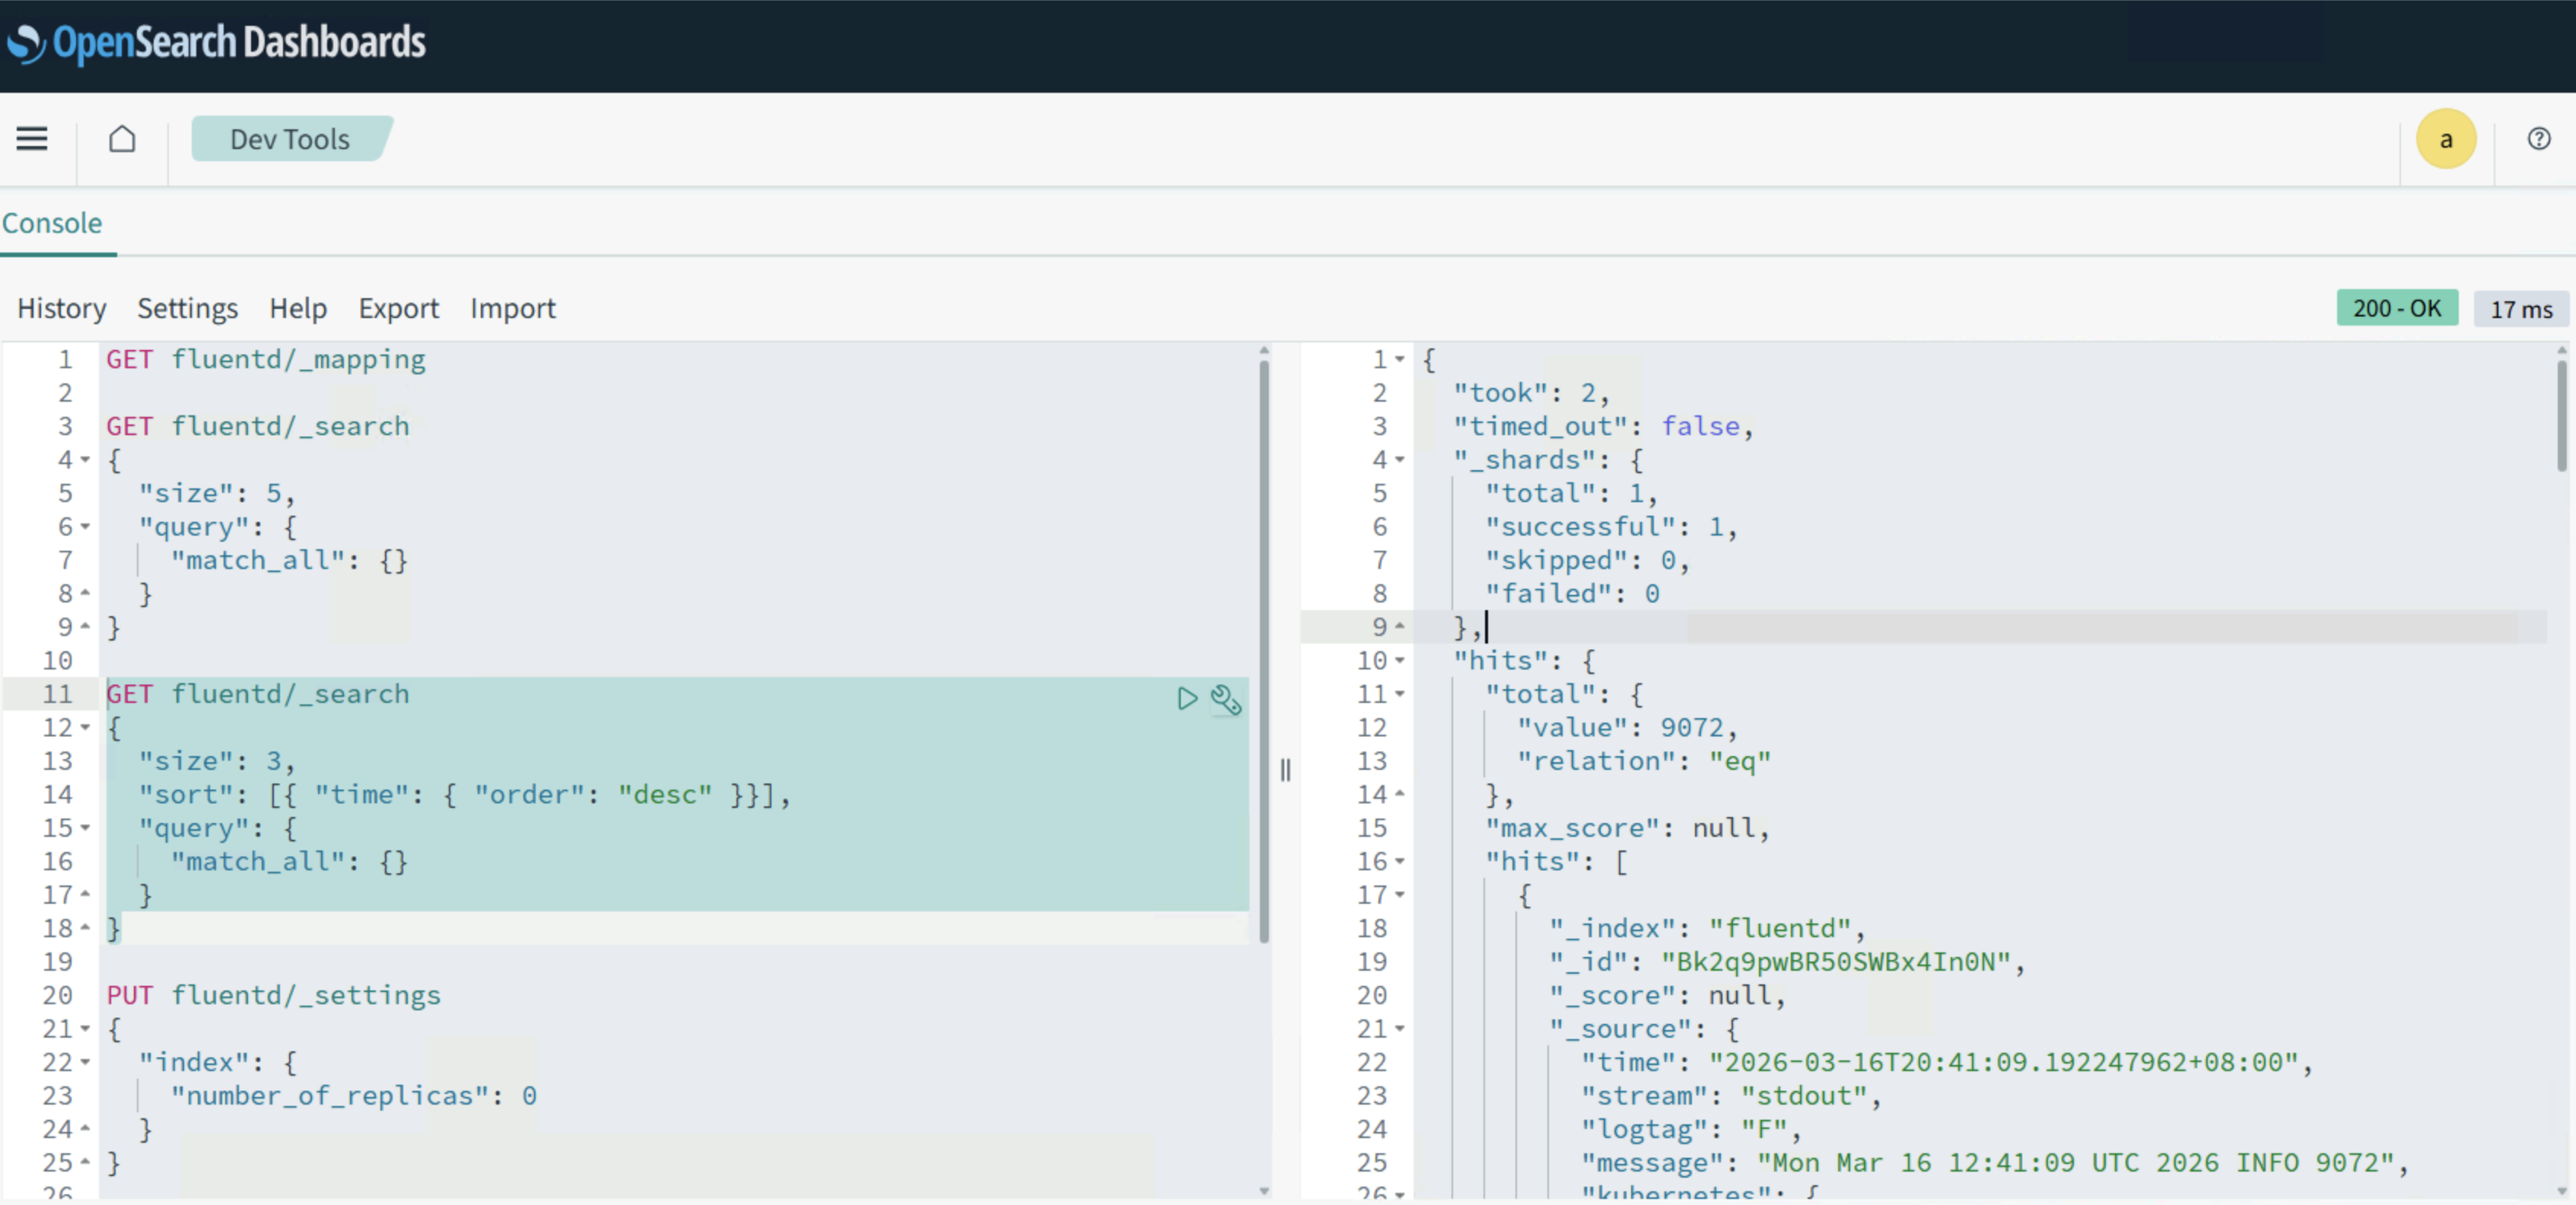Click the response pane vertical scrollbar
The image size is (2576, 1205).
click(2561, 415)
